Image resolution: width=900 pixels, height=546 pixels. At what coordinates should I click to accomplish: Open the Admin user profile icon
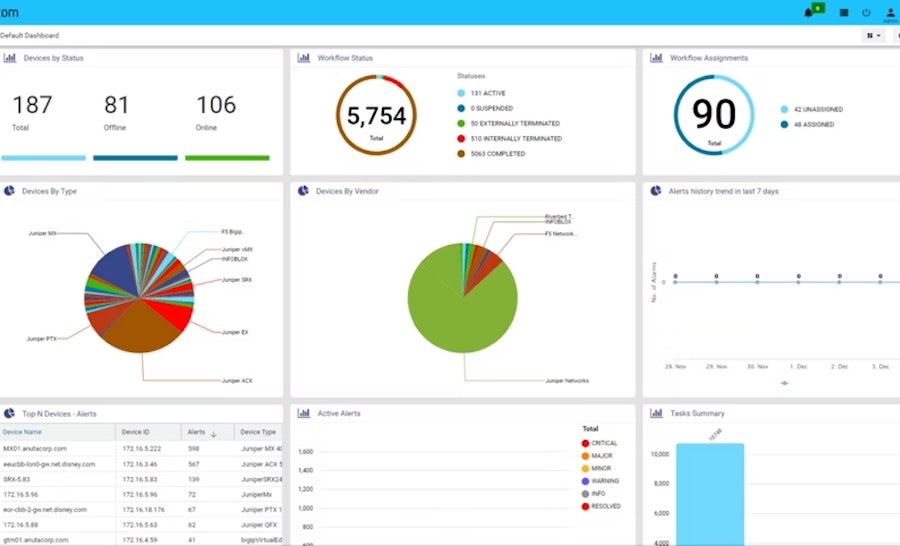click(x=890, y=12)
